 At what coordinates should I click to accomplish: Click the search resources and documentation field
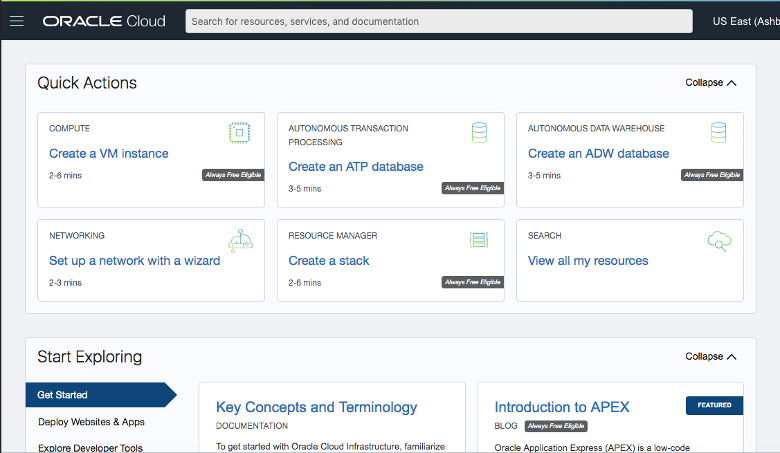point(439,21)
